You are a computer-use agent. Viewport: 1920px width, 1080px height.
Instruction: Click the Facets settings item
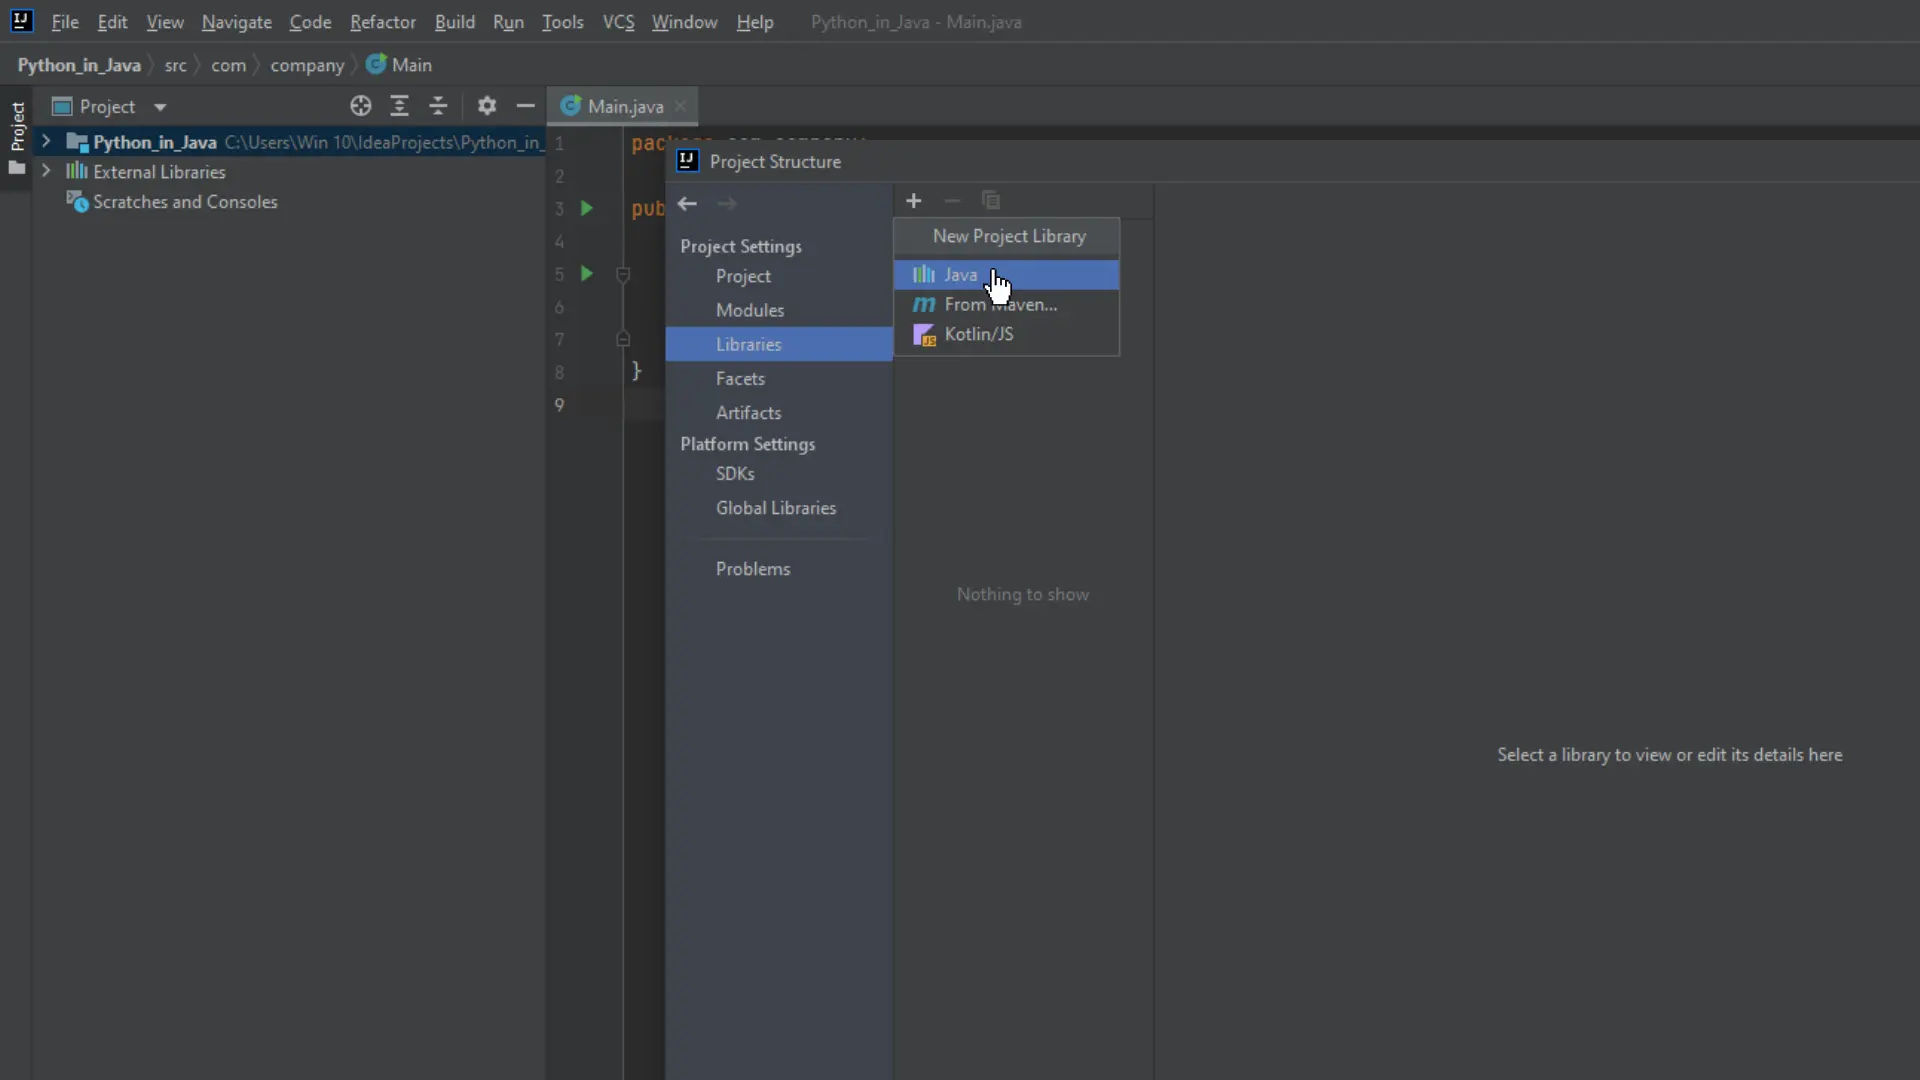point(740,378)
